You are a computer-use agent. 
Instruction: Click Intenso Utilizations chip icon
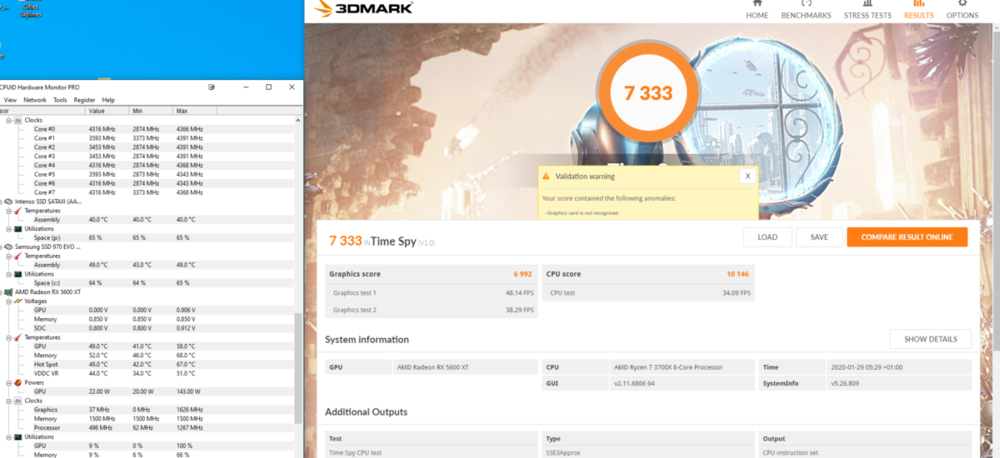(x=18, y=228)
